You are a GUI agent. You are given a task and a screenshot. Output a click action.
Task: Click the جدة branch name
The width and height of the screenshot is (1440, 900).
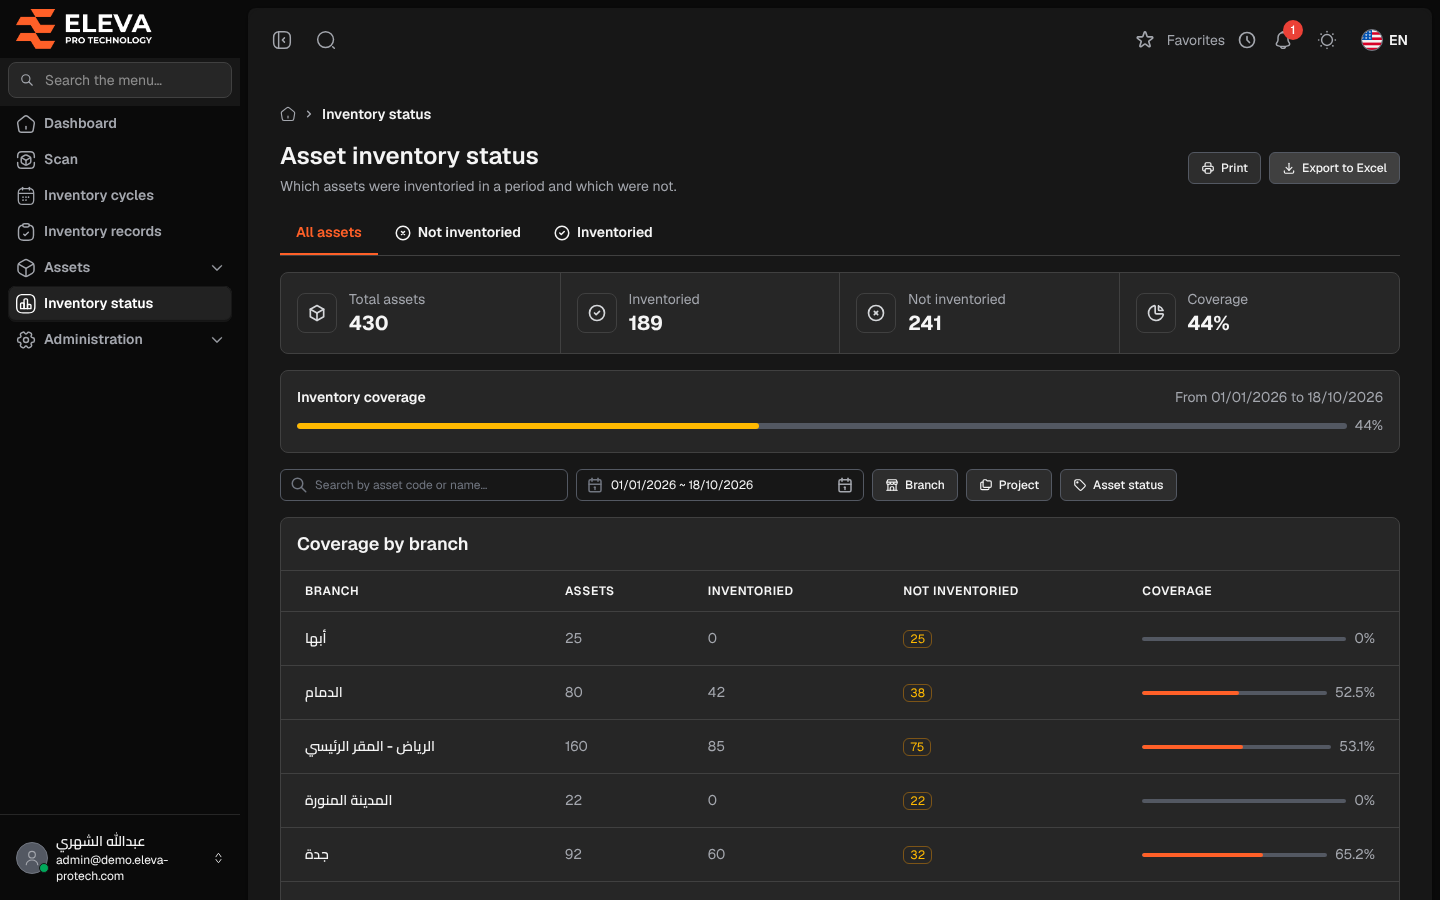317,854
